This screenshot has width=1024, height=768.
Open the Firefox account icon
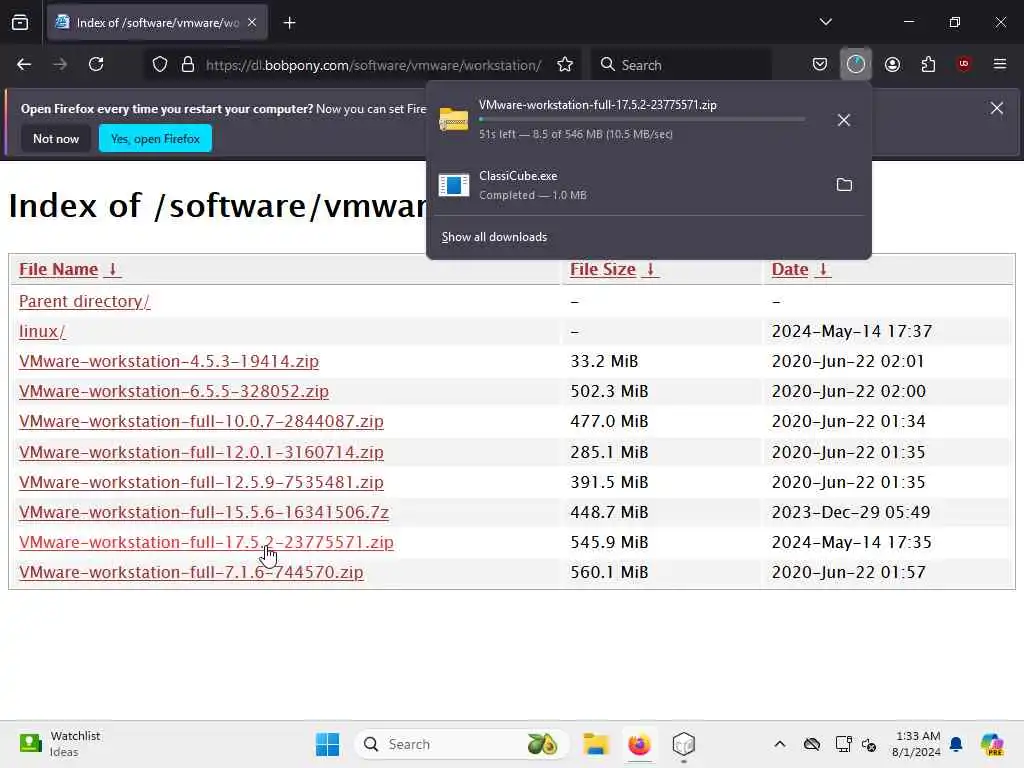click(x=892, y=64)
